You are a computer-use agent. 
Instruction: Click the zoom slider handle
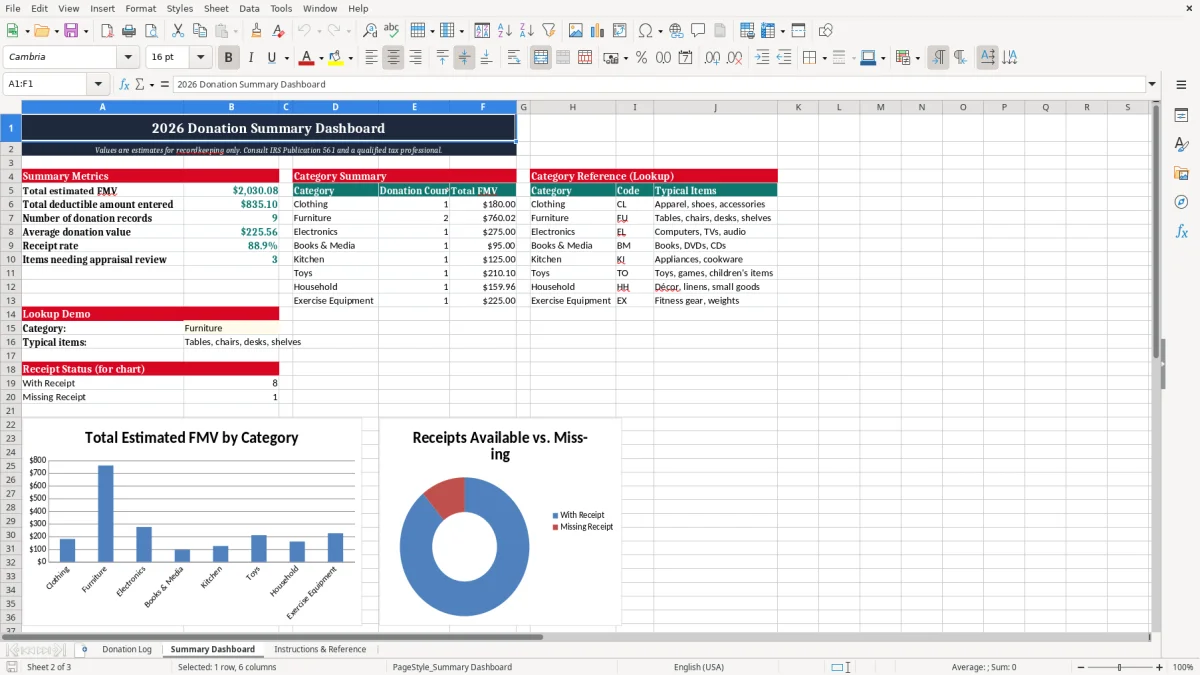[1120, 667]
